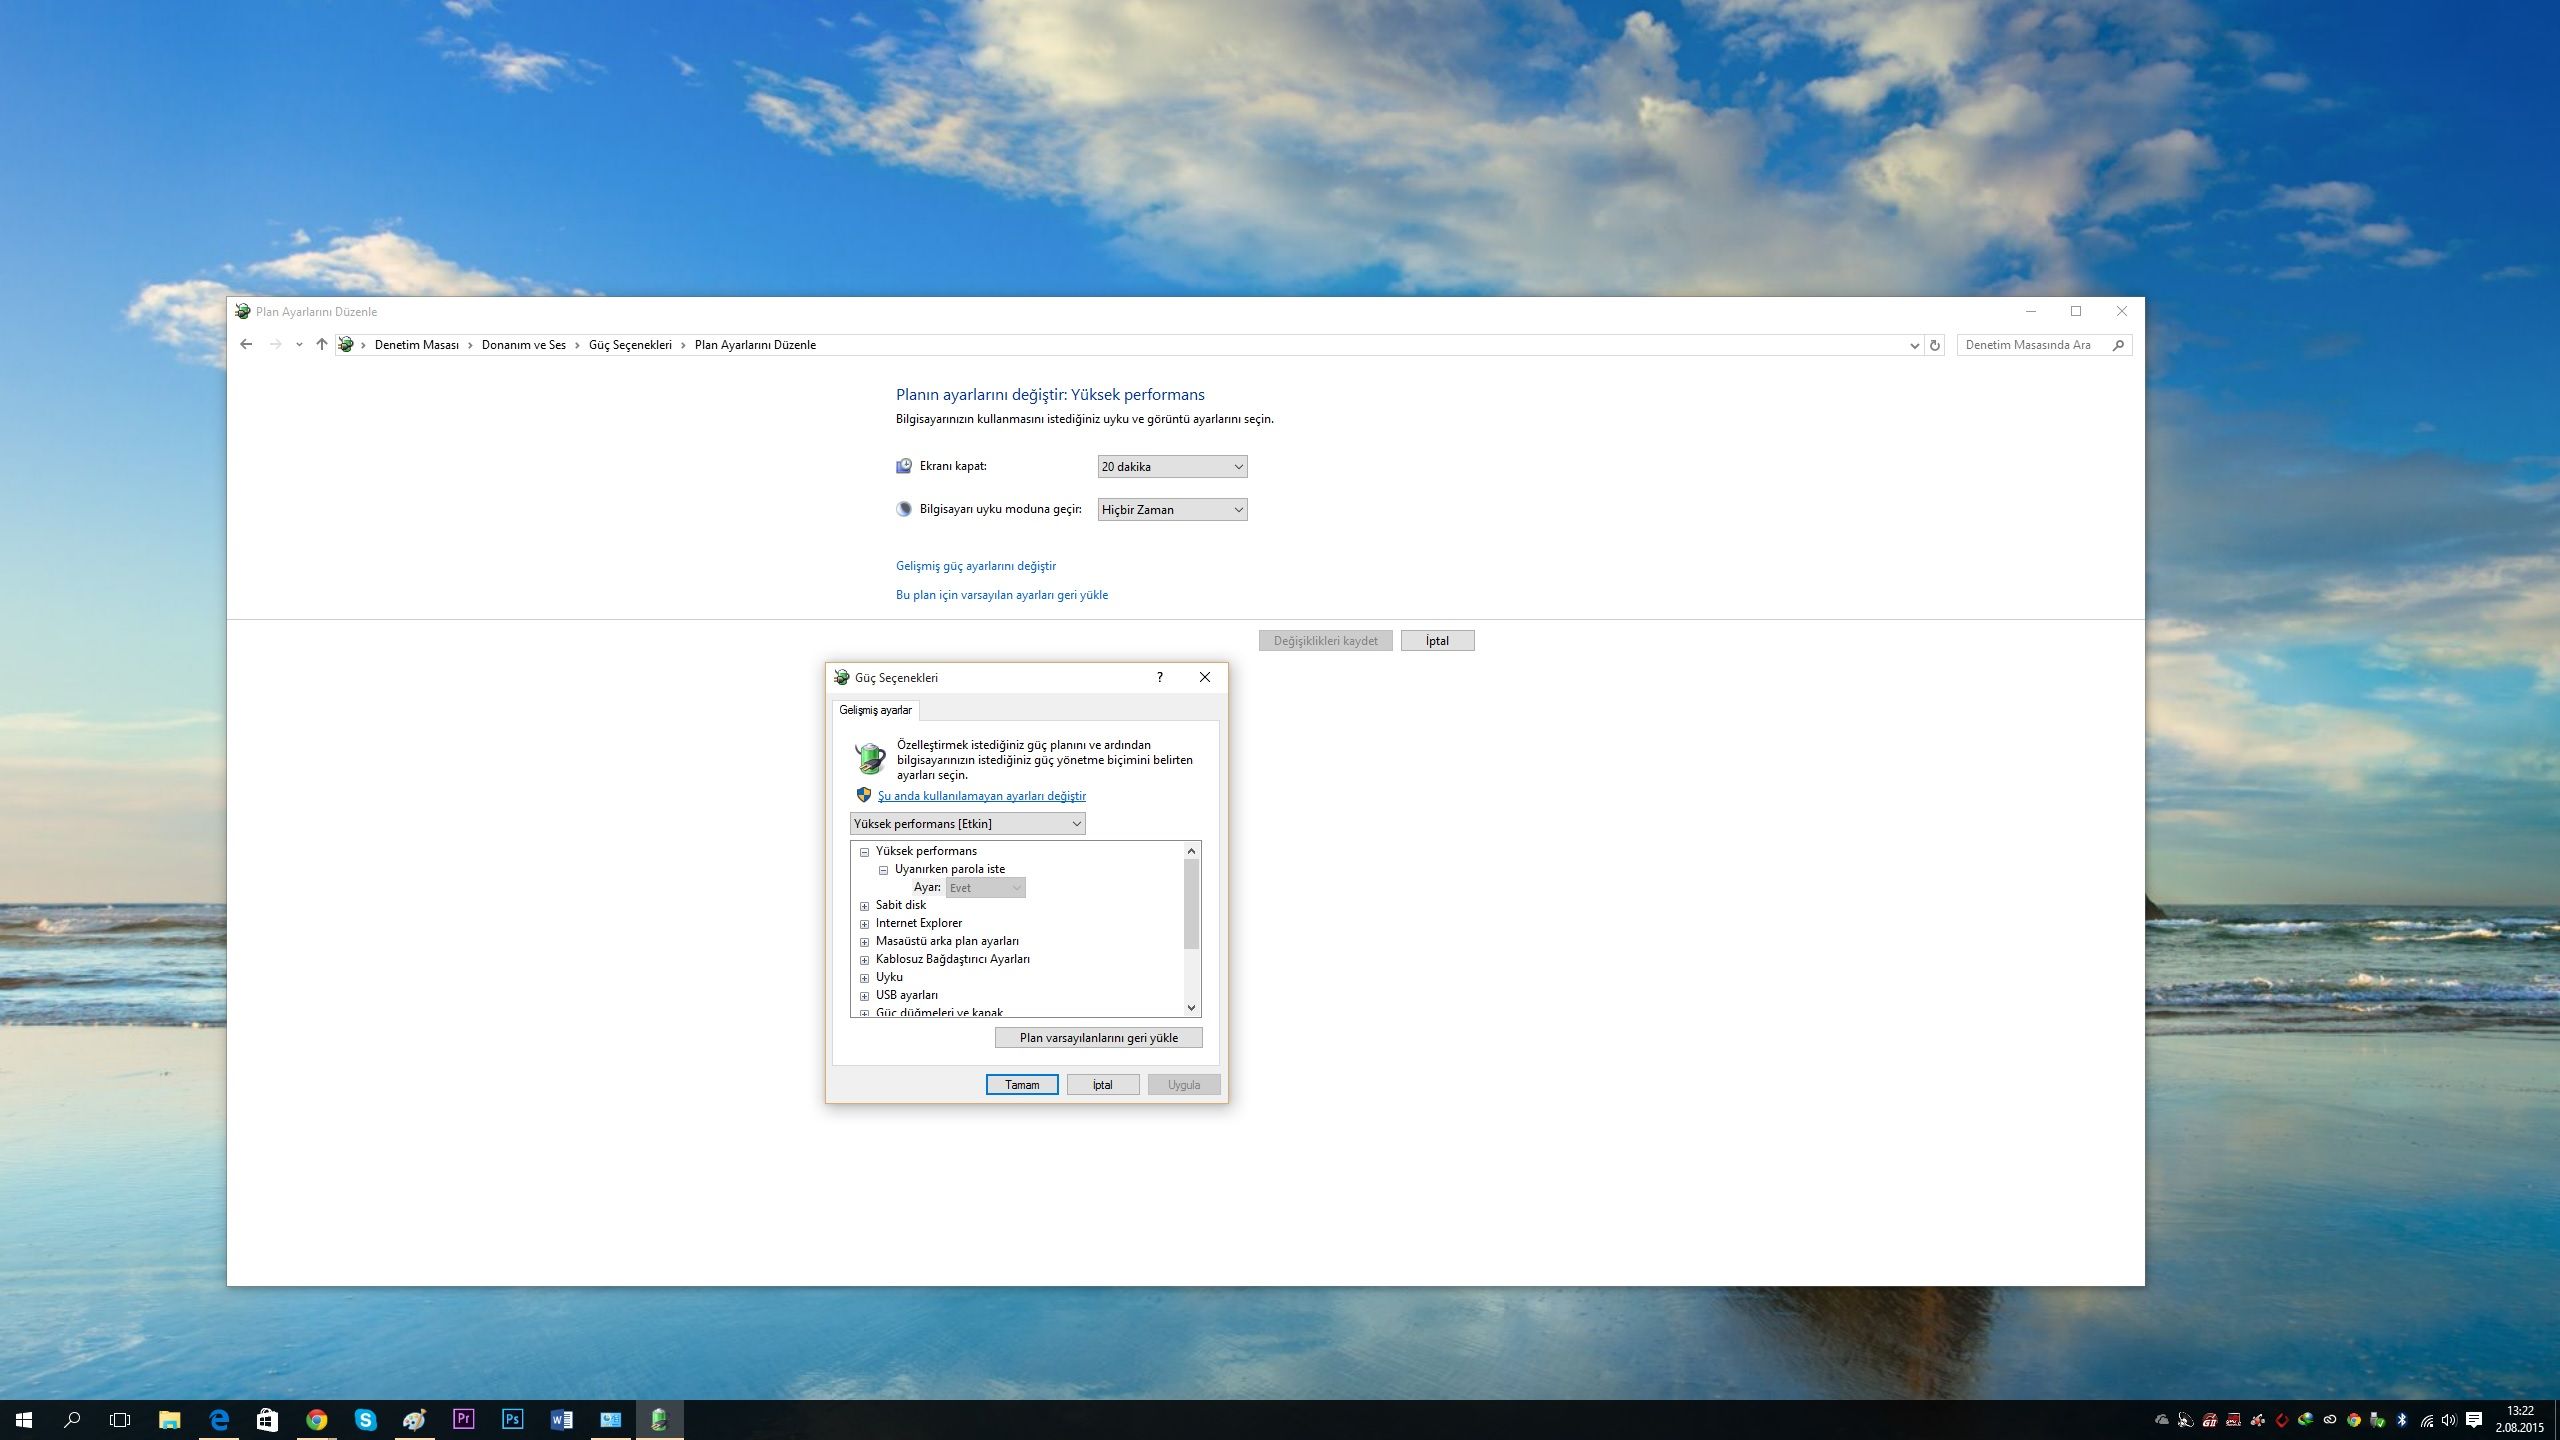Open the Ekranı kapat dropdown

[x=1172, y=466]
